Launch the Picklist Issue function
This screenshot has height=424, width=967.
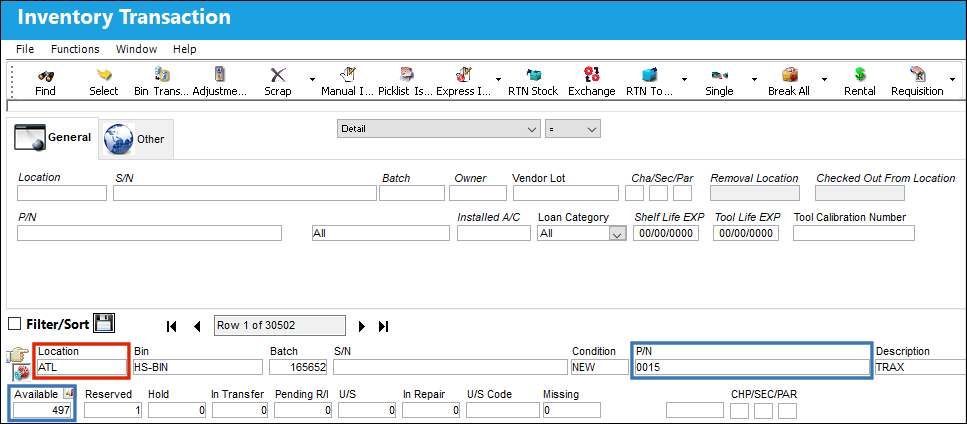[x=406, y=75]
